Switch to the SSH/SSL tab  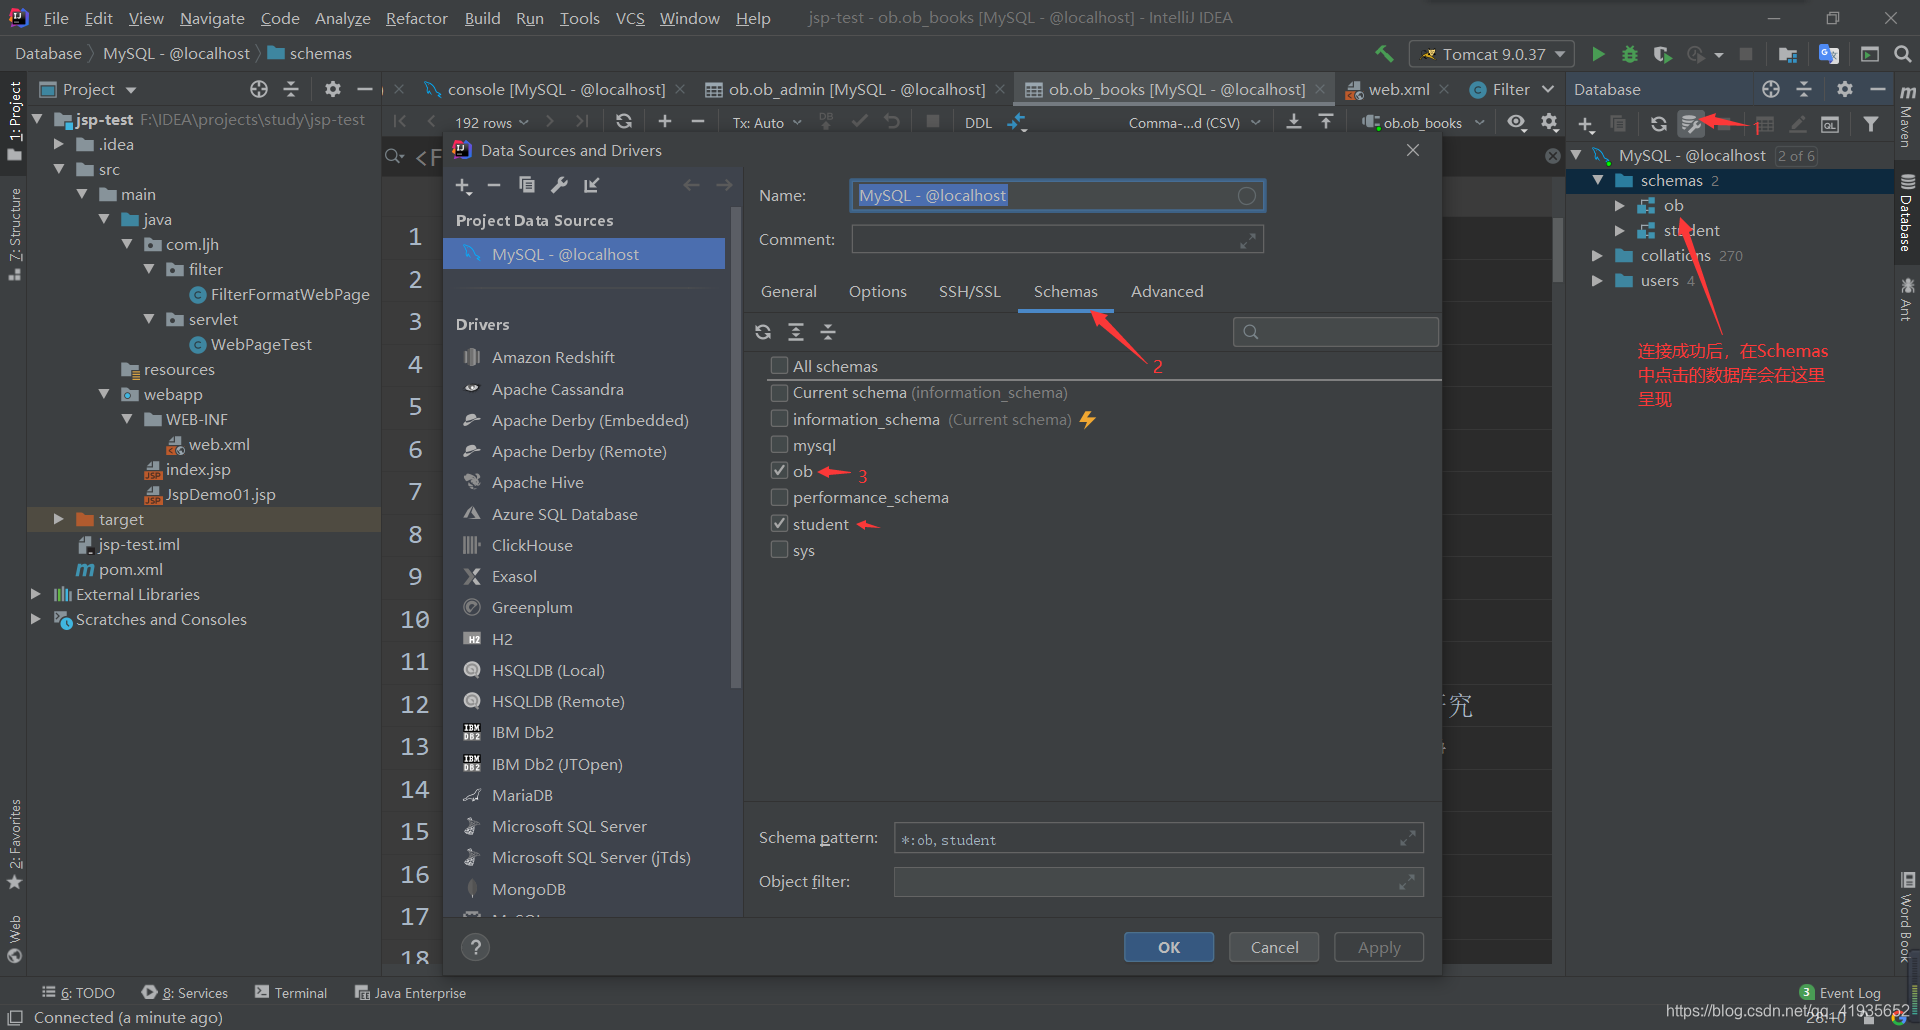tap(969, 291)
